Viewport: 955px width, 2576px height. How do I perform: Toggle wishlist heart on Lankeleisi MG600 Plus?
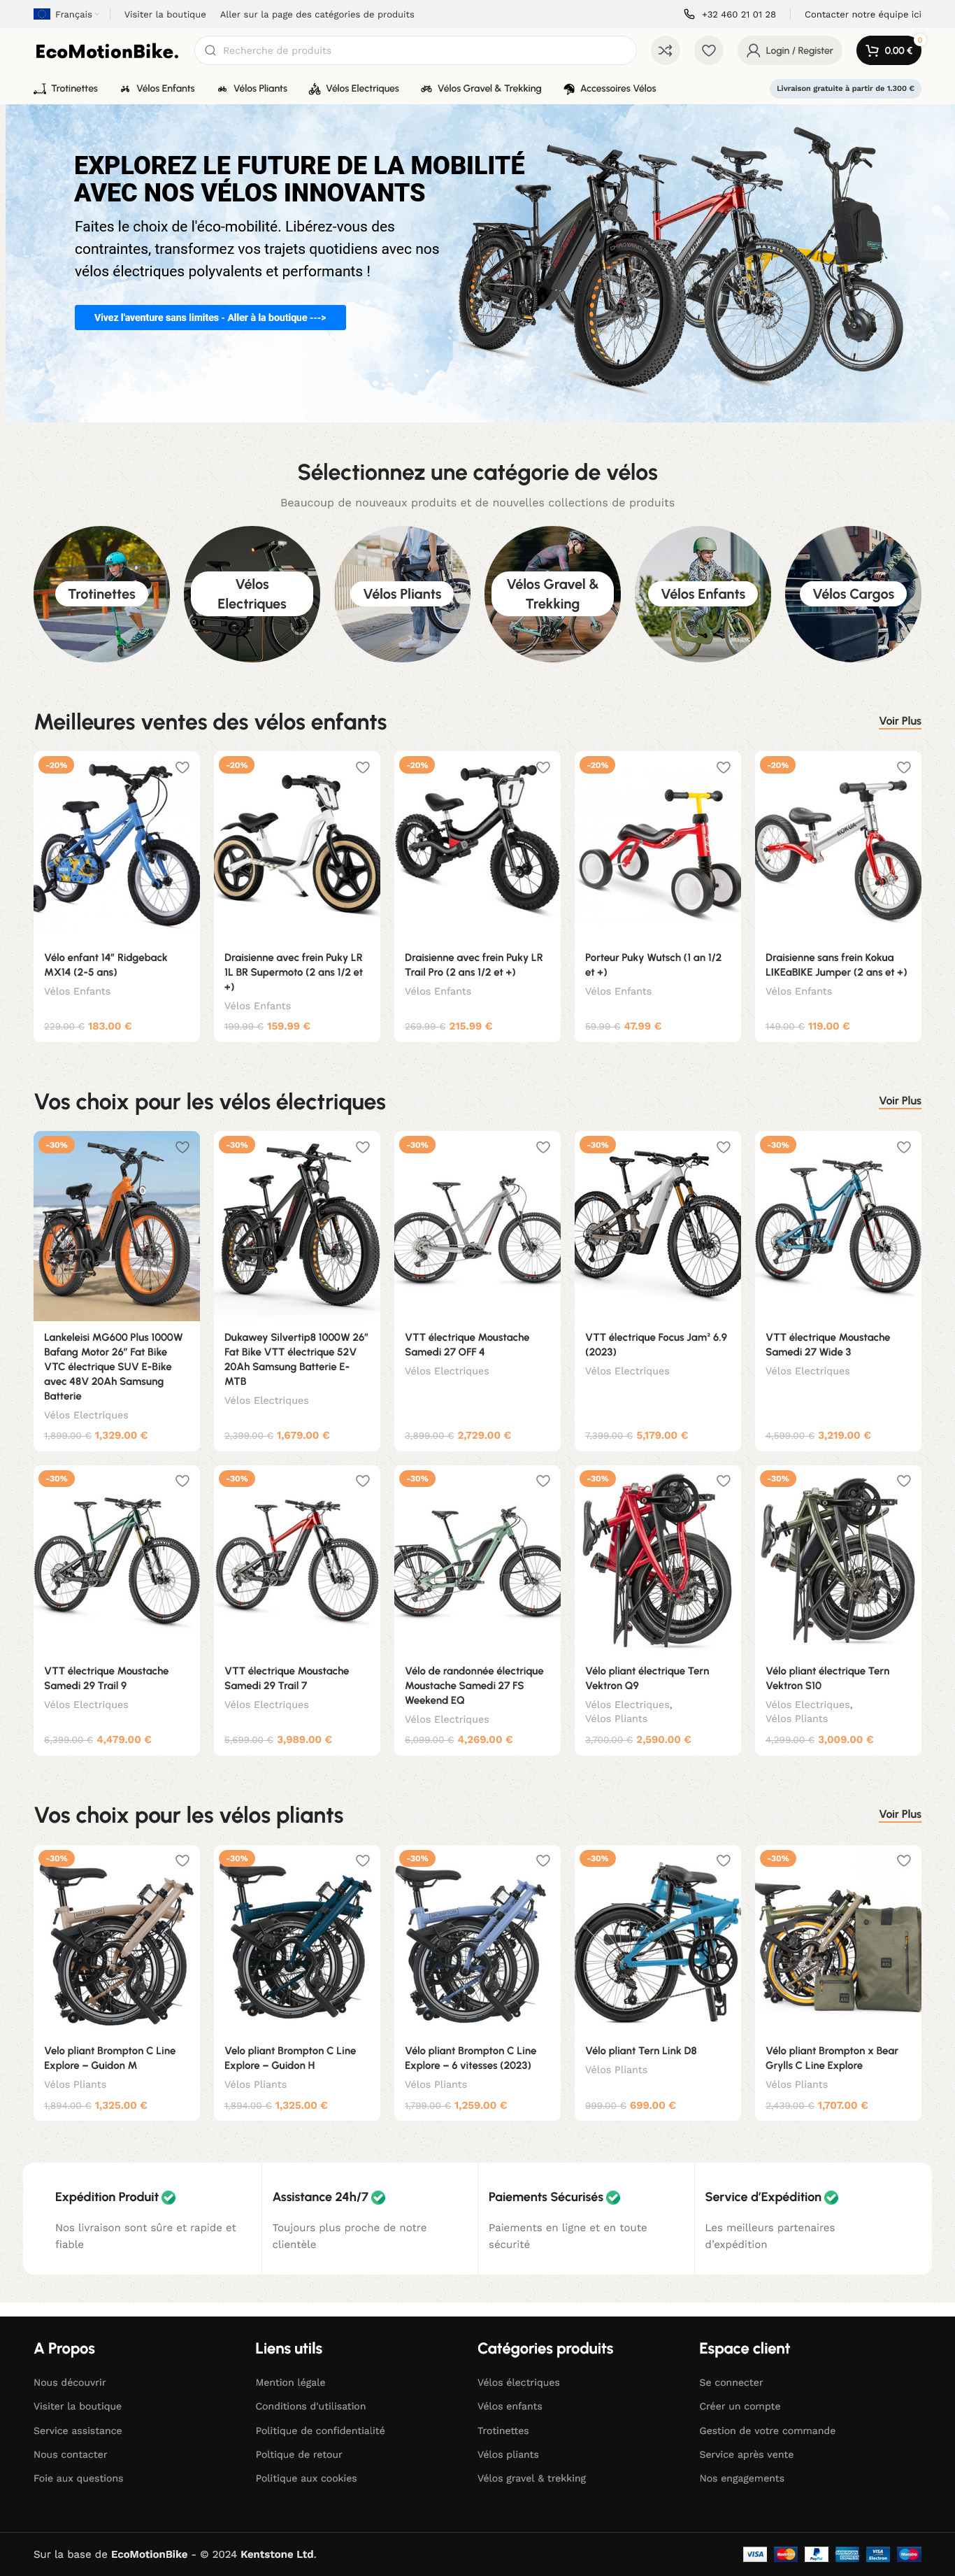(182, 1147)
